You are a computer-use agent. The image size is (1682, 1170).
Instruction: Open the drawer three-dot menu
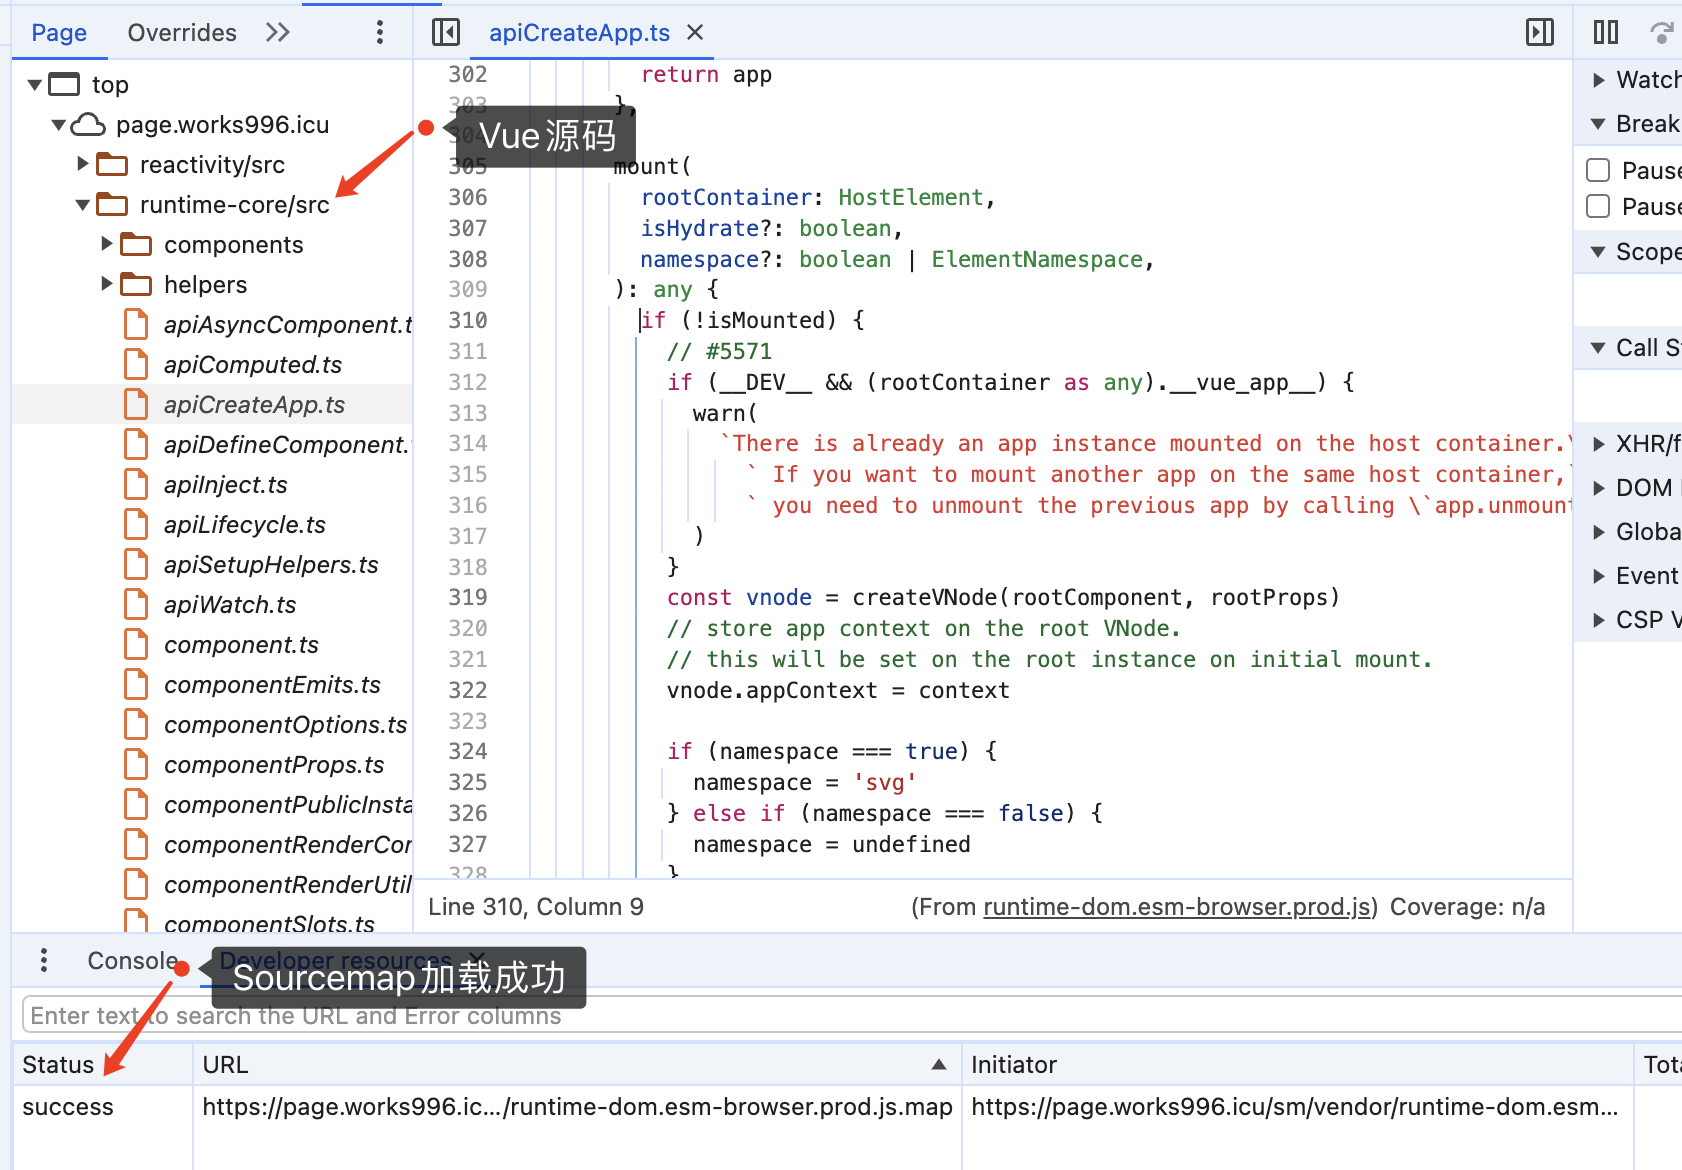click(44, 960)
